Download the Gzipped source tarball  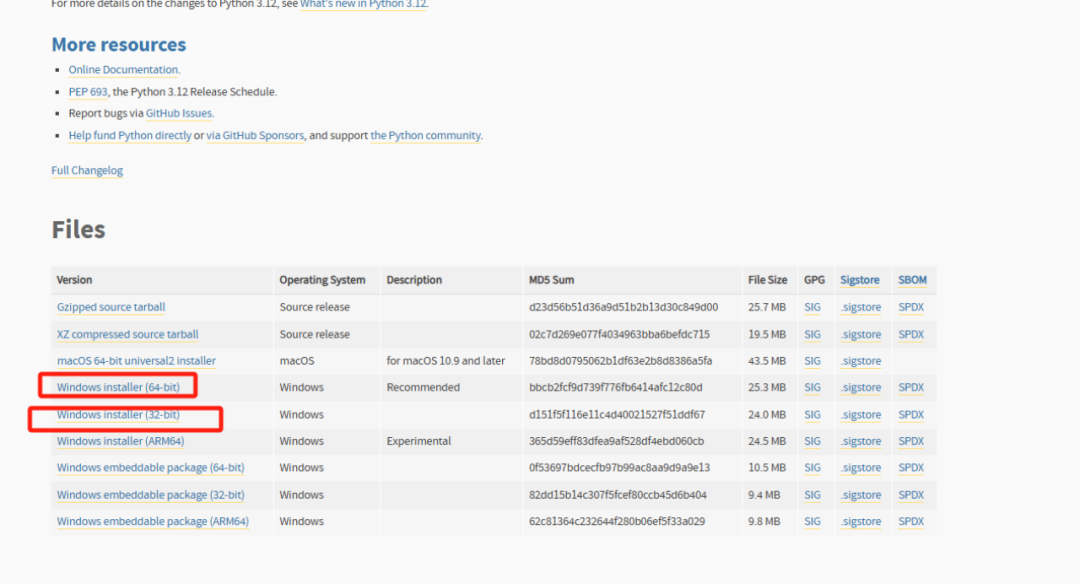[111, 307]
